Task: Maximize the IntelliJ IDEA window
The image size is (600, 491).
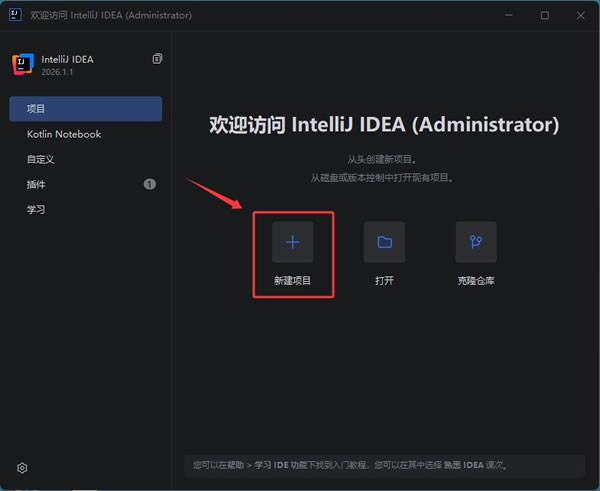Action: 545,15
